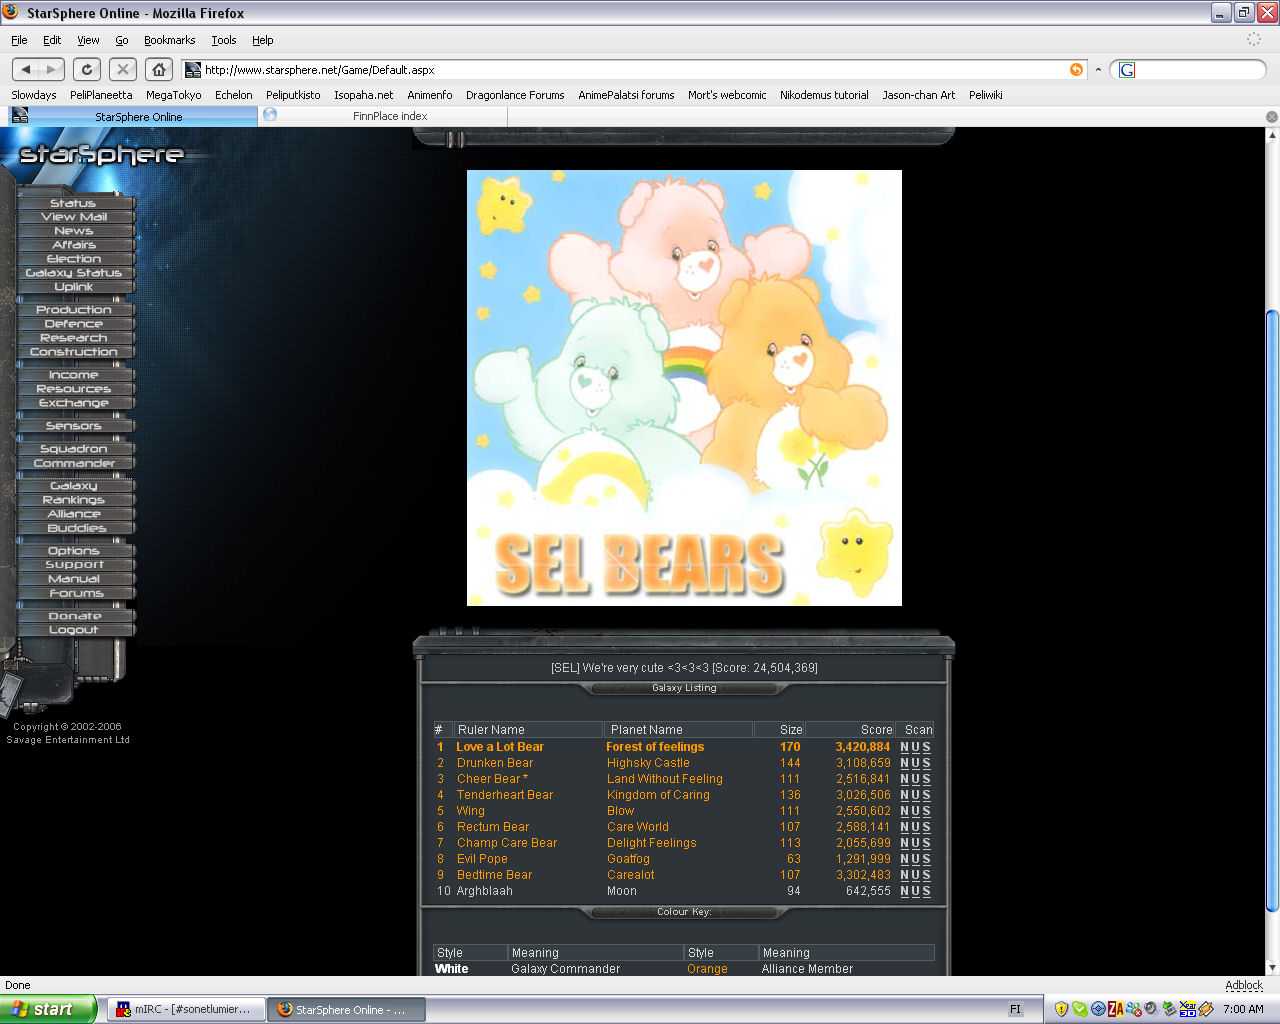Open the Dragonlance Forums bookmark
Screen dimensions: 1280x1024
click(x=515, y=95)
